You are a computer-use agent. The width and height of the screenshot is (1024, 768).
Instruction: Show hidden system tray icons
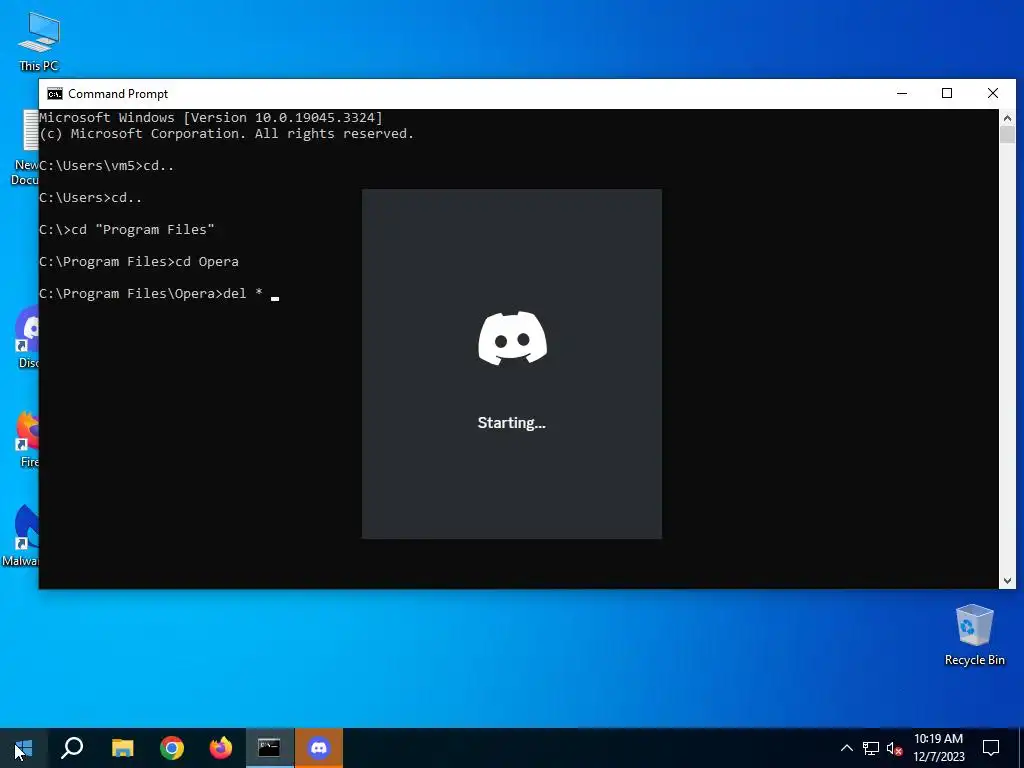coord(846,748)
